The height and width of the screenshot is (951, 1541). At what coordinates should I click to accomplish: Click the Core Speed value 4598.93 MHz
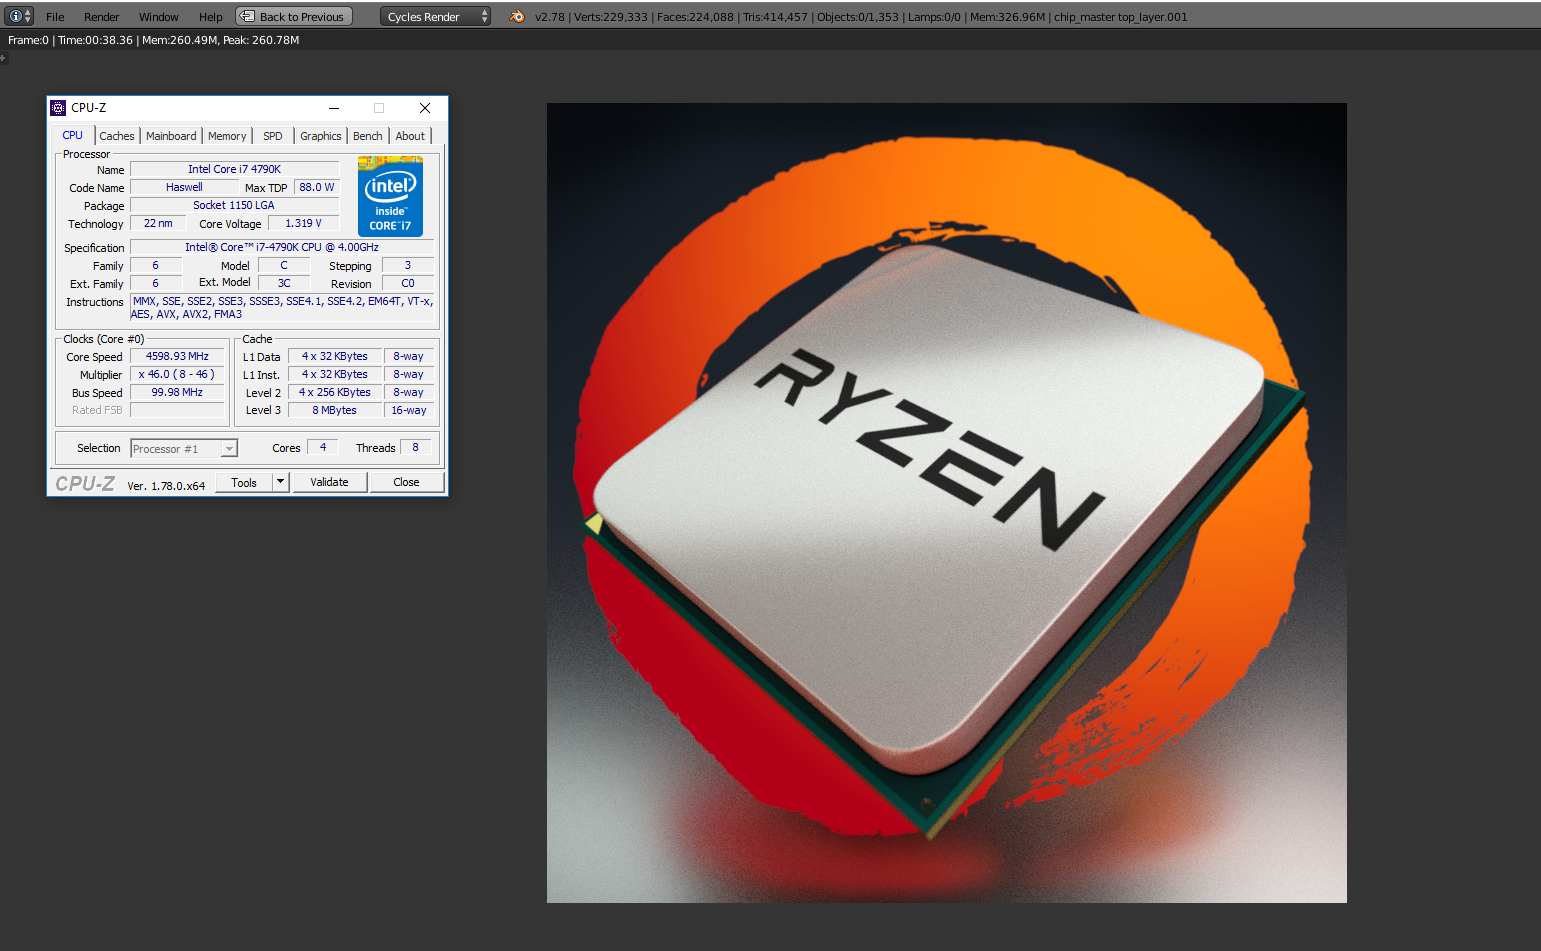coord(178,357)
